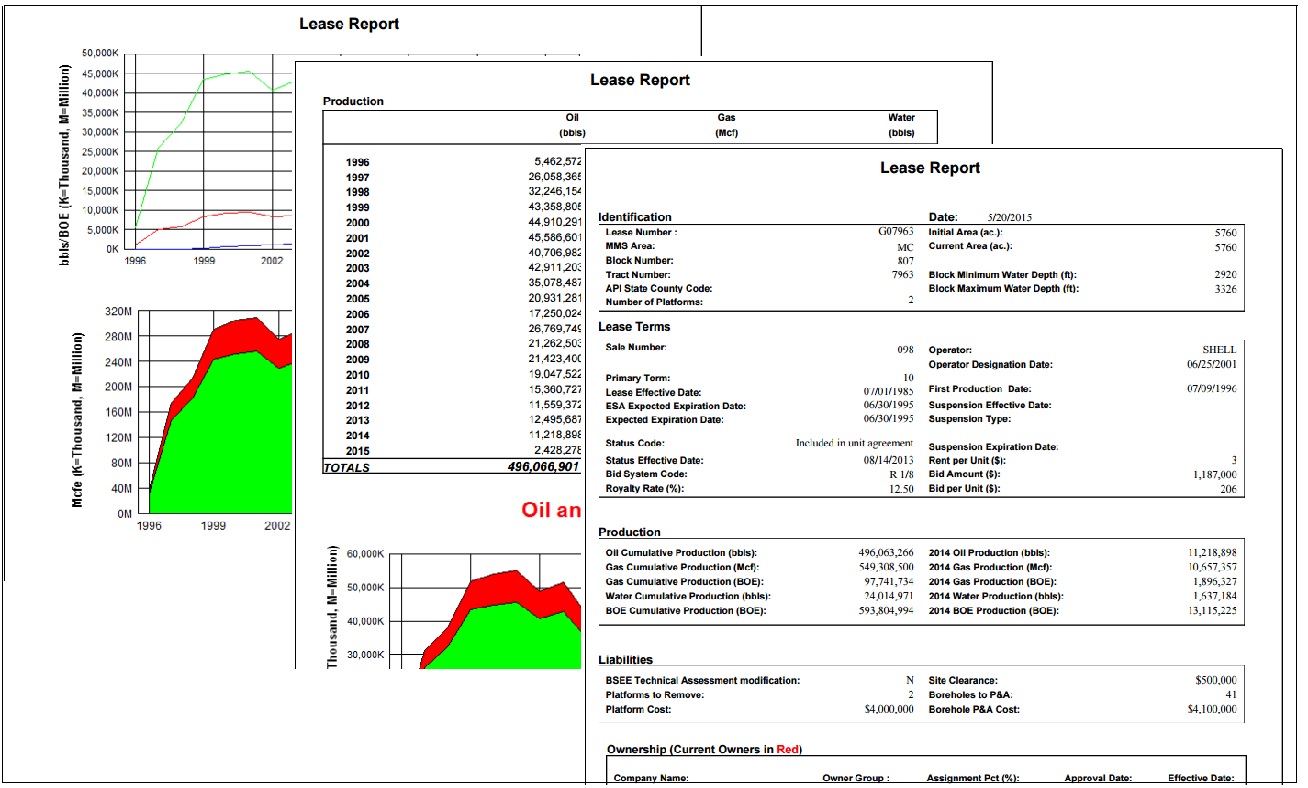Click the "Liabilities" section heading
The height and width of the screenshot is (788, 1308).
tap(625, 660)
